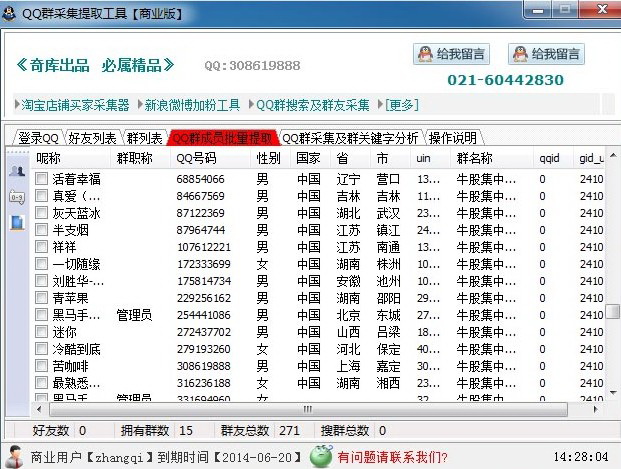Viewport: 621px width, 469px height.
Task: Tick the checkbox for 冷酷到底
Action: (41, 349)
